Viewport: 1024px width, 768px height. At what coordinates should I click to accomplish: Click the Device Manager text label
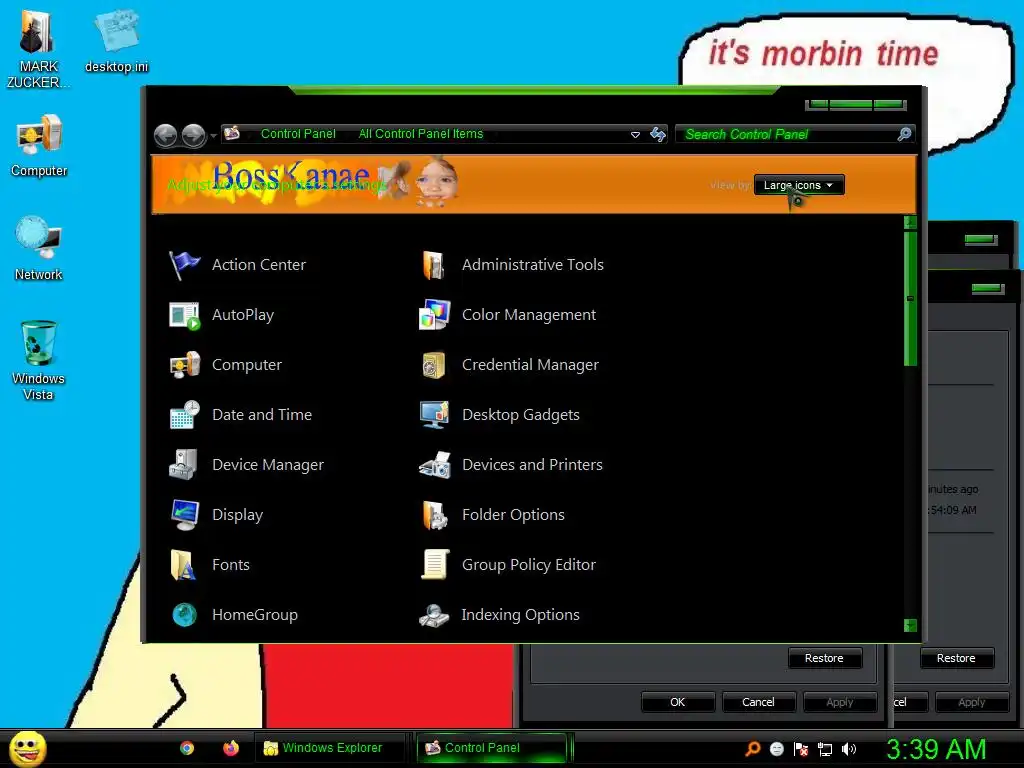click(268, 465)
